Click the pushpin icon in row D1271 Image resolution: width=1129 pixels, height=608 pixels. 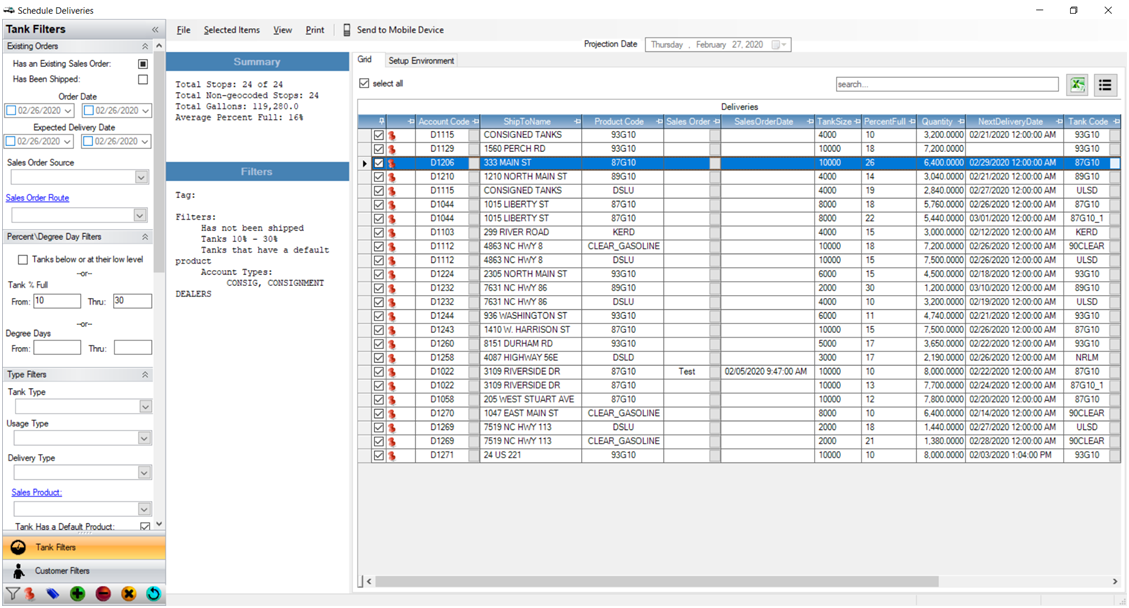click(392, 455)
